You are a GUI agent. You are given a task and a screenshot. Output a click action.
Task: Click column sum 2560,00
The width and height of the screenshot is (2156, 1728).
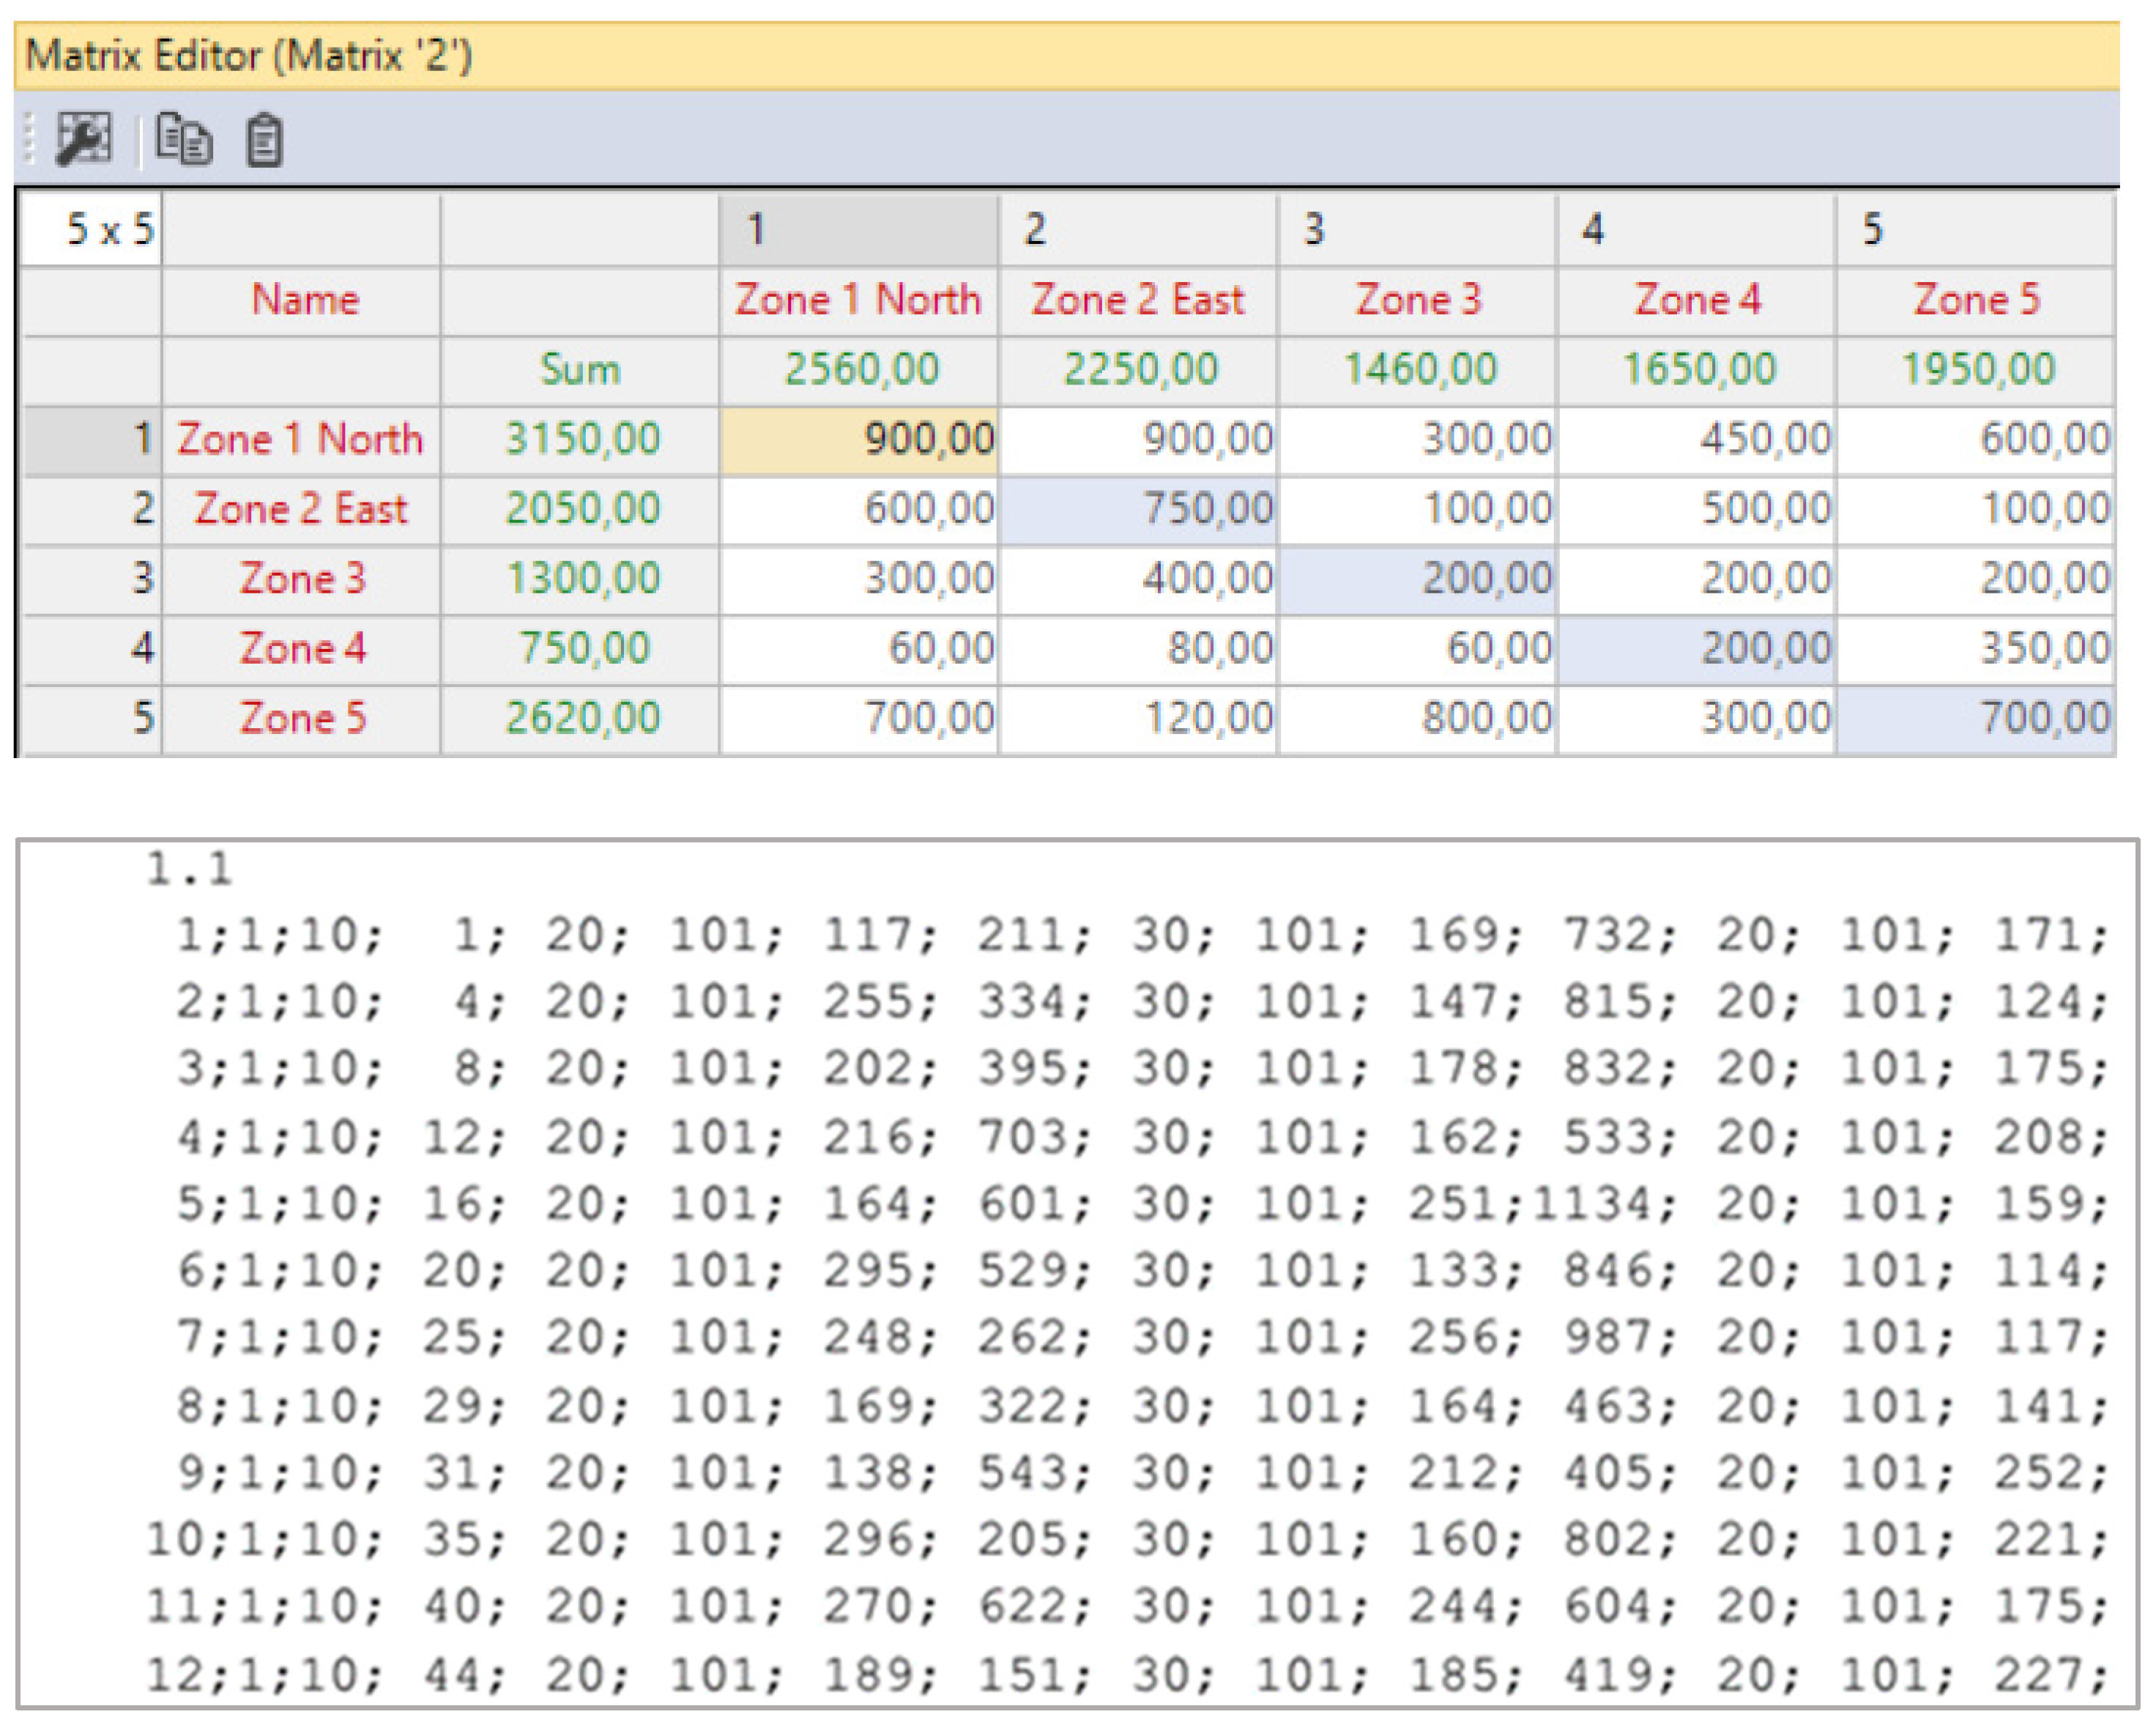coord(858,369)
